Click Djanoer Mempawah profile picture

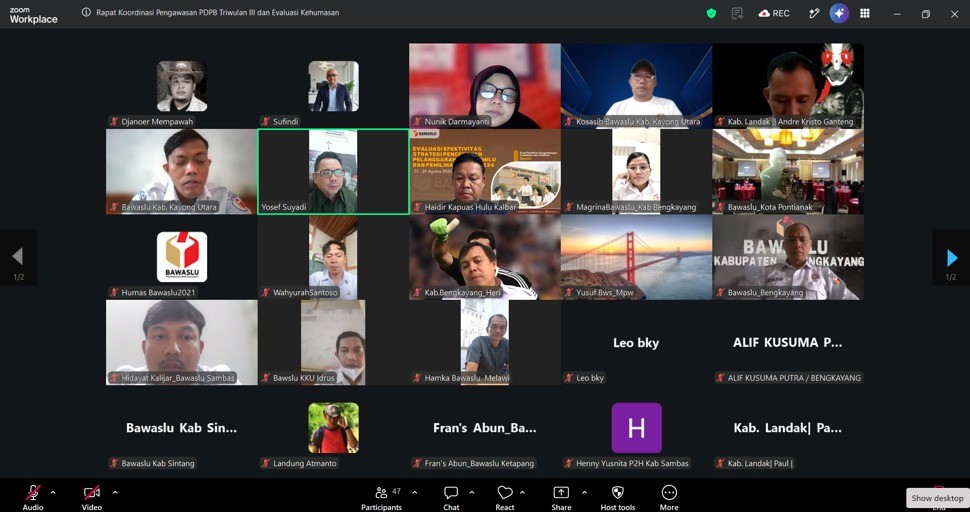point(182,86)
